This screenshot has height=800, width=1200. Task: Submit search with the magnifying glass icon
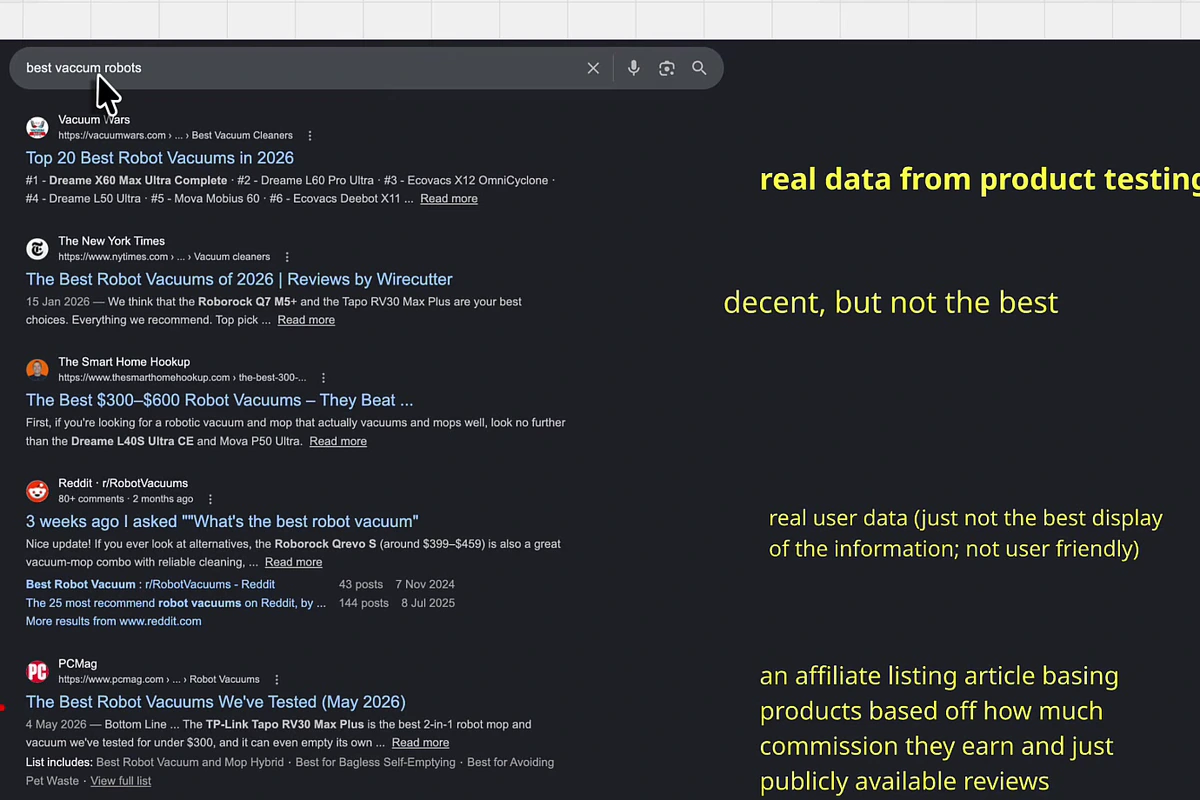699,68
